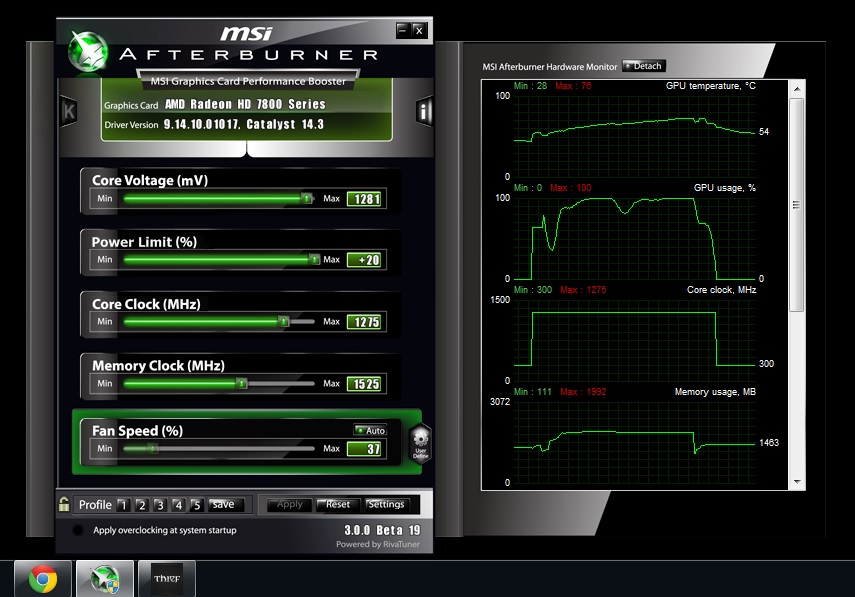855x597 pixels.
Task: Click the Reset button
Action: pos(338,504)
